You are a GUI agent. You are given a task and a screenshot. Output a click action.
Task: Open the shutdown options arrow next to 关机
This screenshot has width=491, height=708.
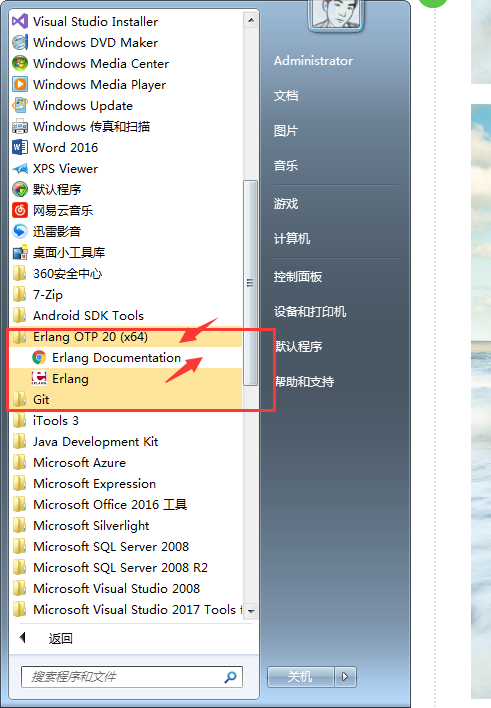coord(346,676)
